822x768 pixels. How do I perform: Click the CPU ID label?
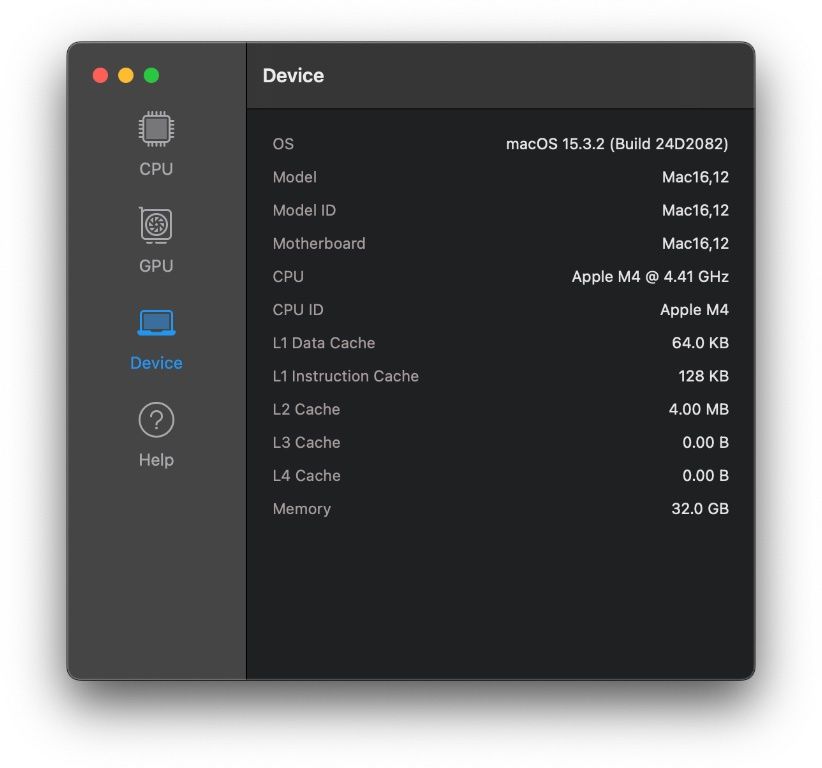(298, 310)
